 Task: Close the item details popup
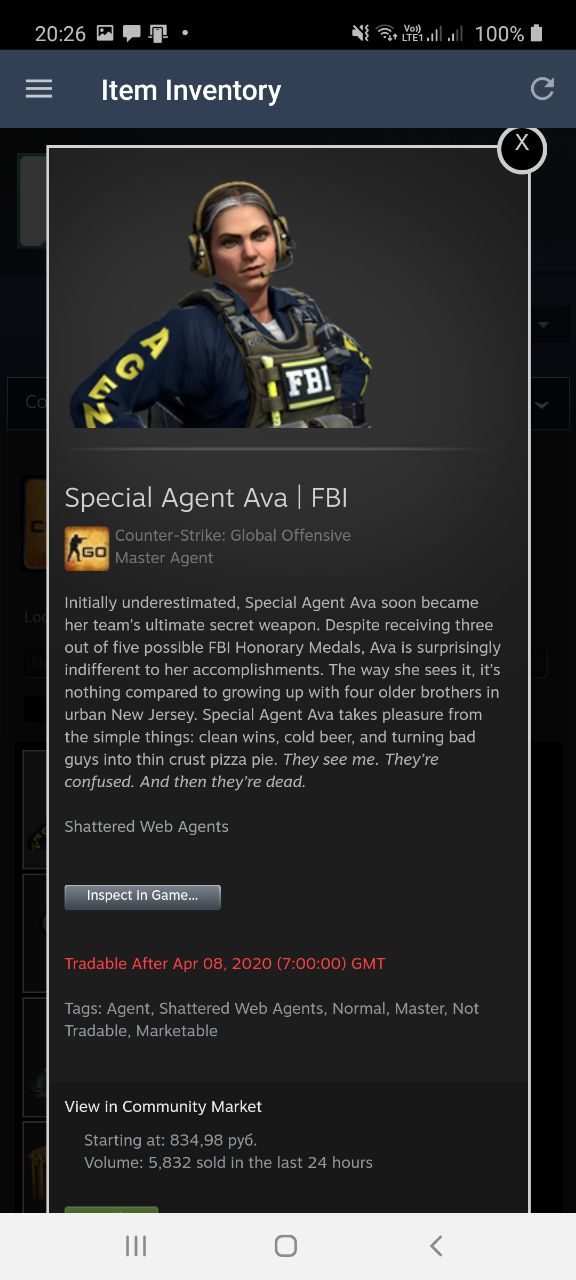click(x=522, y=147)
